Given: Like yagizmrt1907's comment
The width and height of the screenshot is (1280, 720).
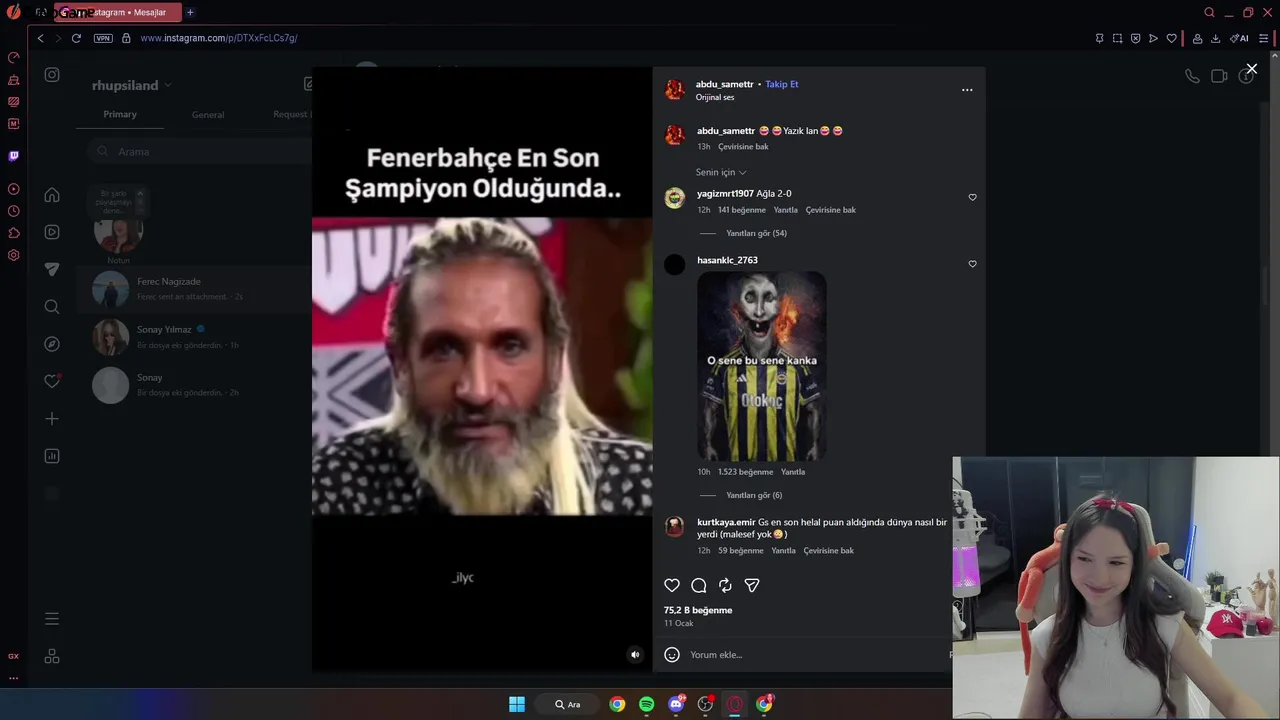Looking at the screenshot, I should click(972, 198).
